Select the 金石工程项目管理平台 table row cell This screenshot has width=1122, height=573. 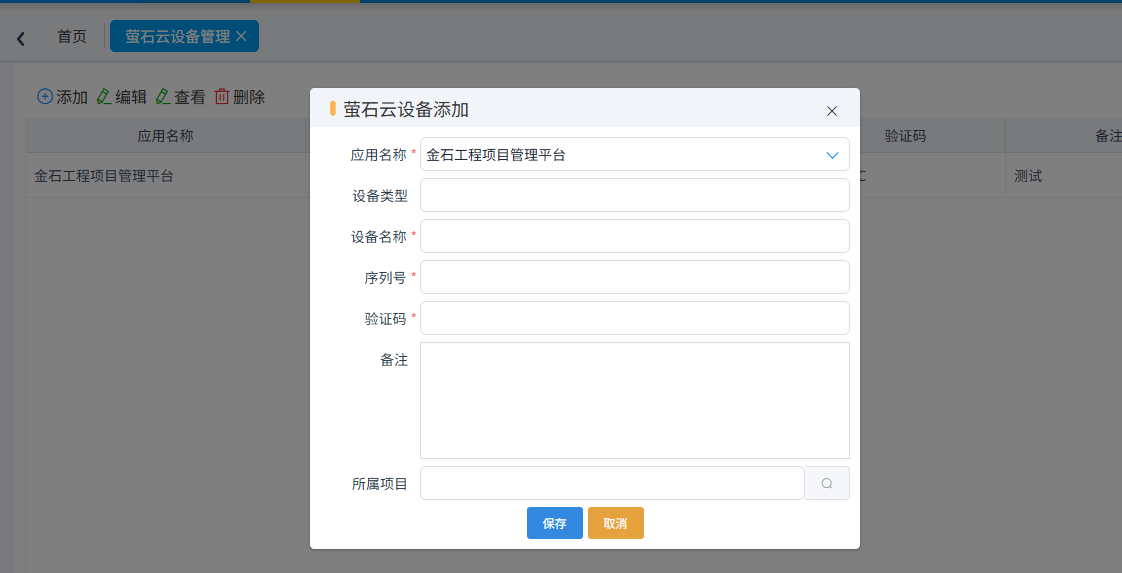click(166, 176)
